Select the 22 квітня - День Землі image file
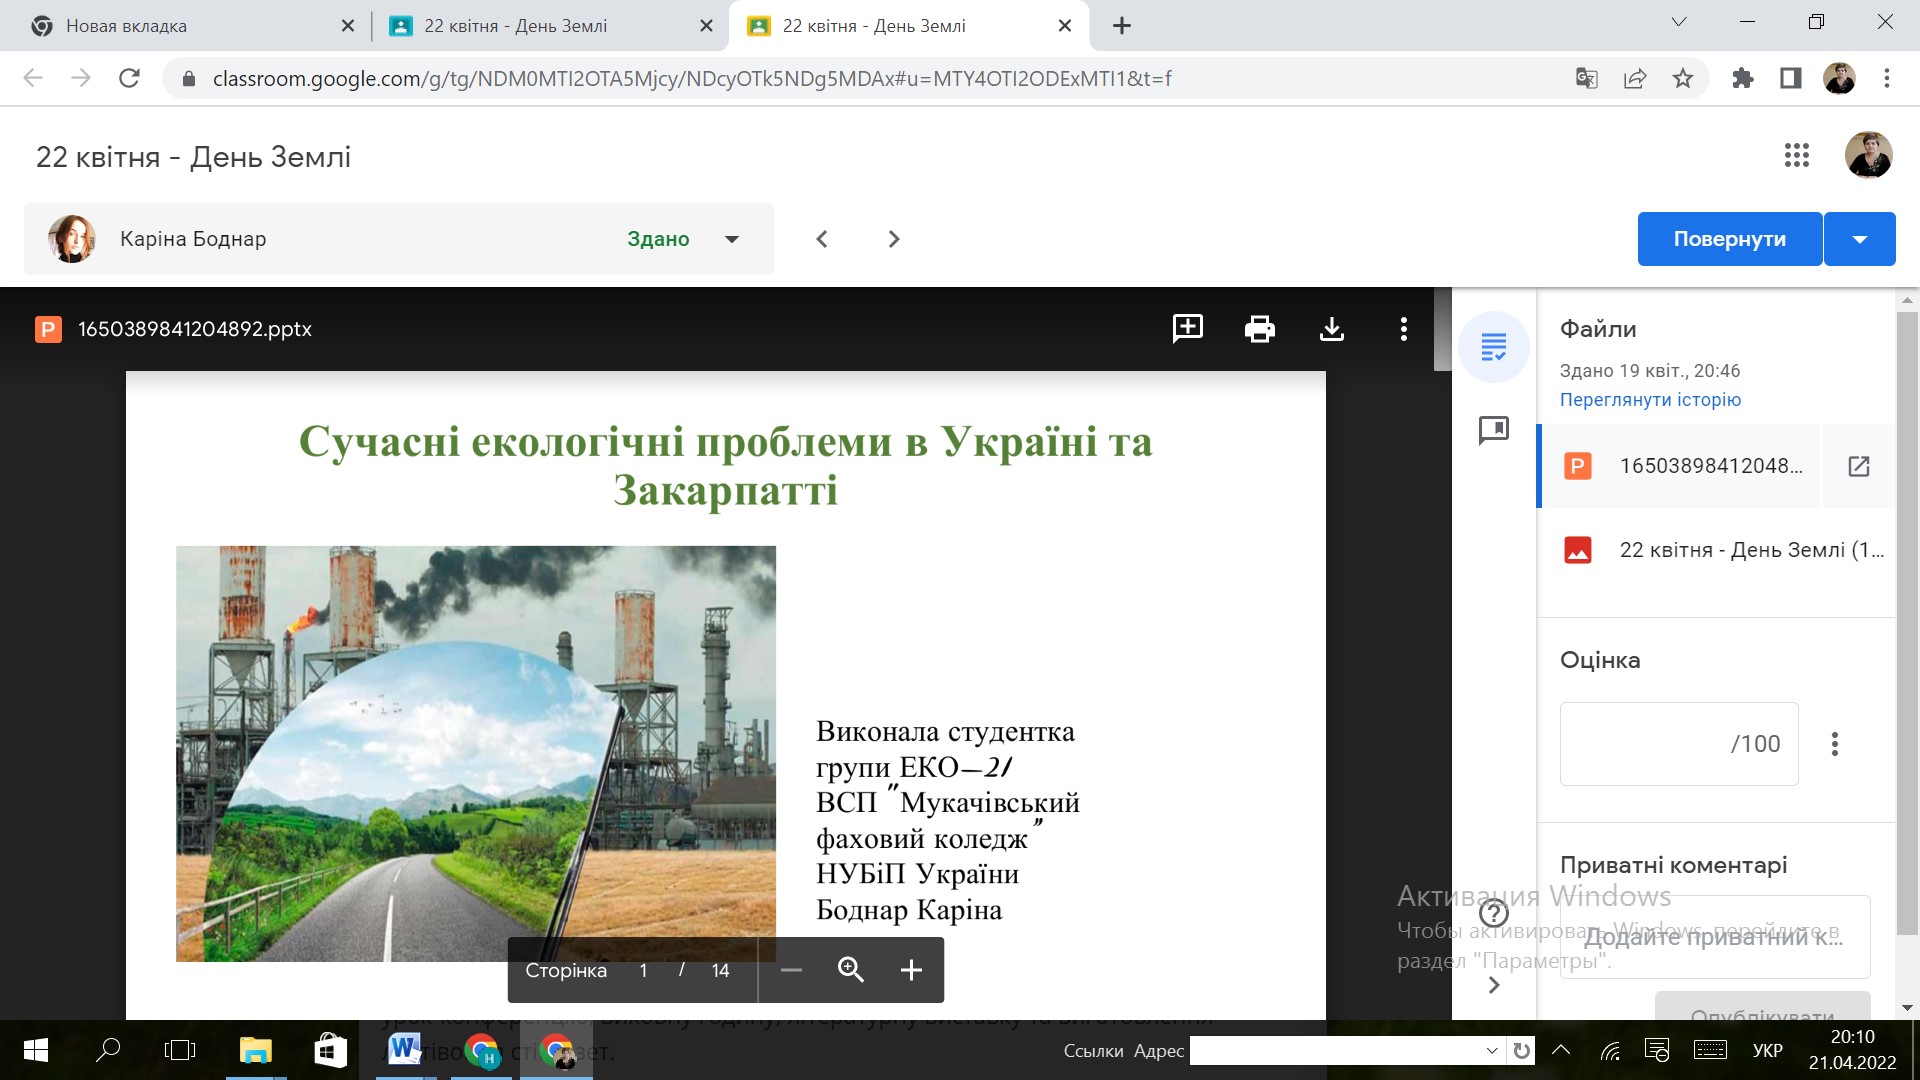Viewport: 1920px width, 1080px height. point(1717,550)
